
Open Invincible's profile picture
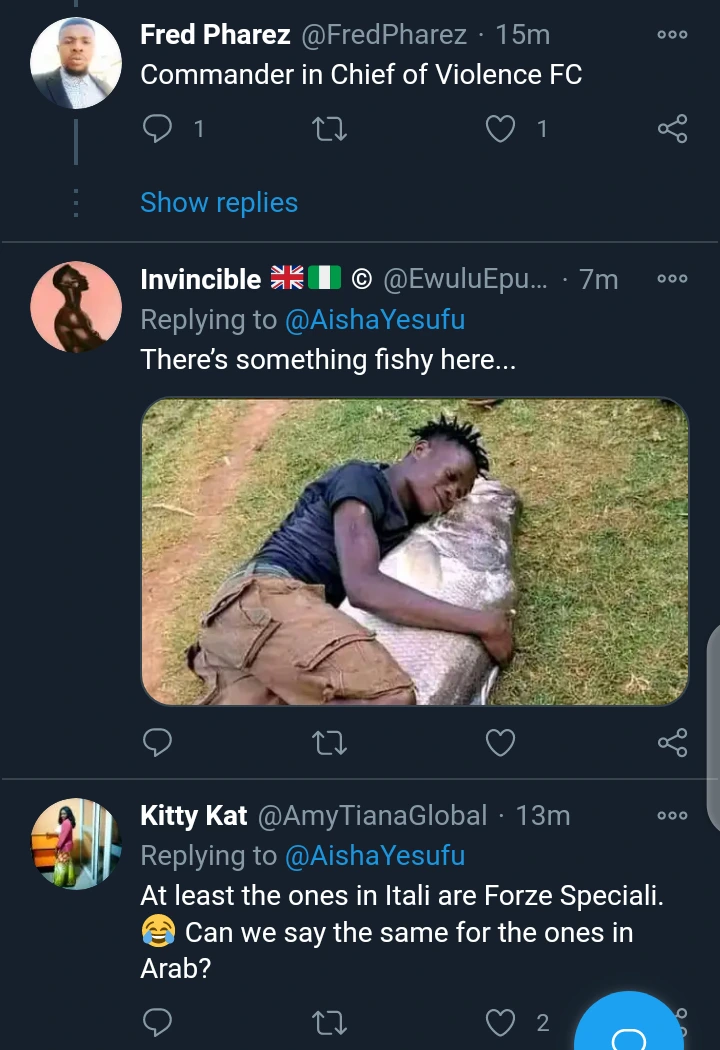76,307
